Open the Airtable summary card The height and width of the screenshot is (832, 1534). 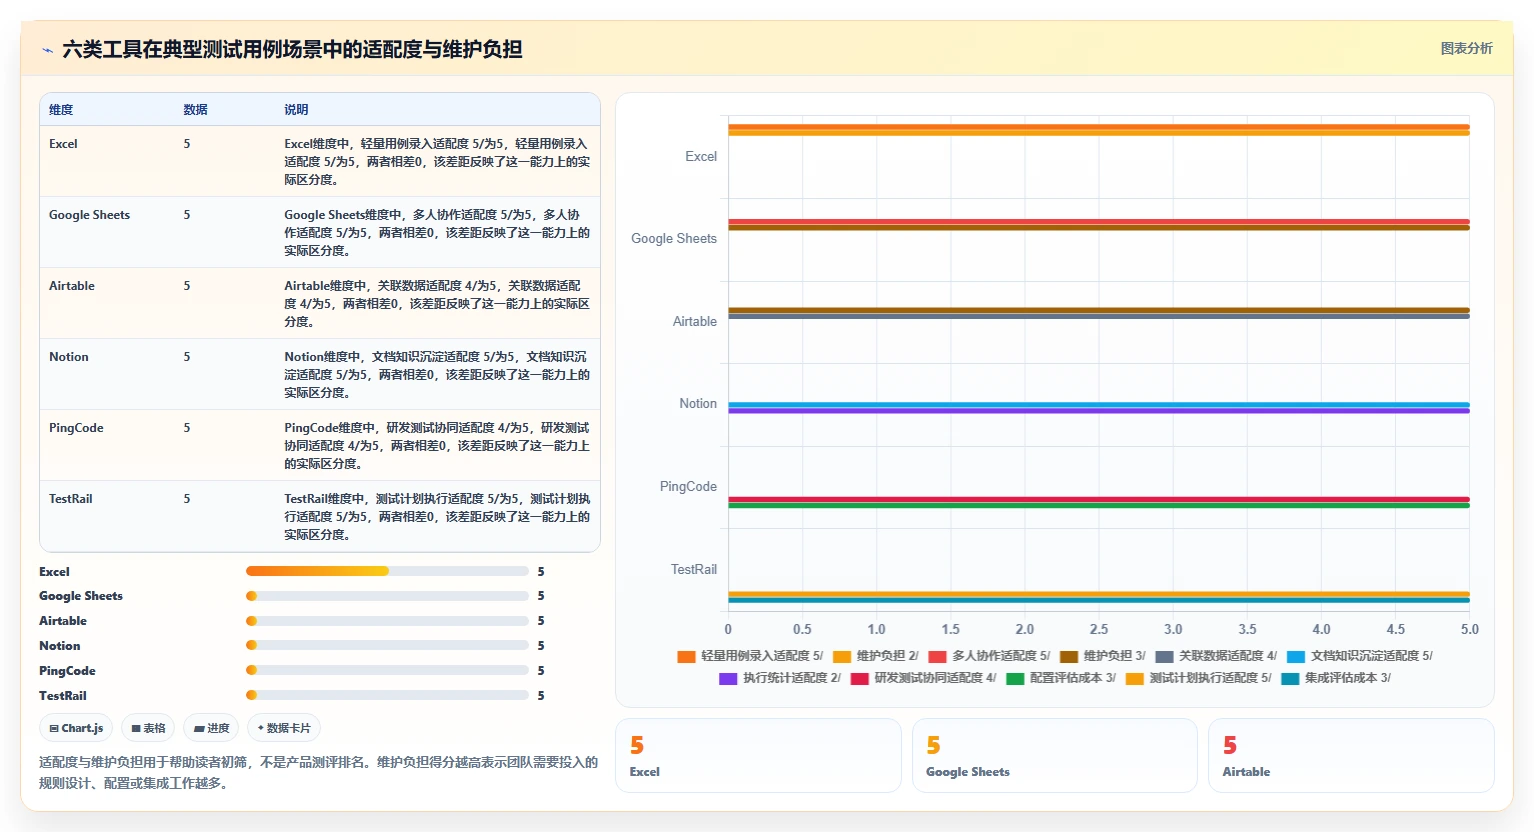(x=1351, y=756)
